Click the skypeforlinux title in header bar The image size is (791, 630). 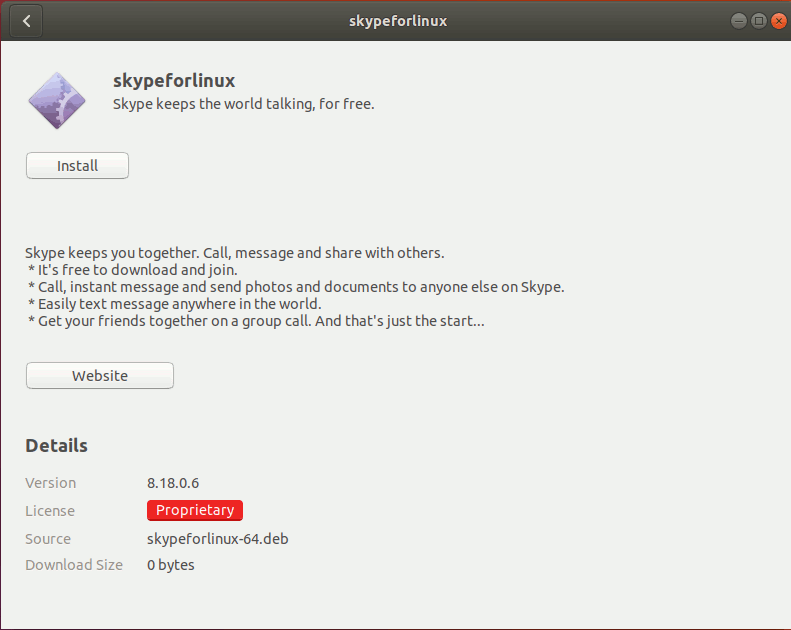398,21
